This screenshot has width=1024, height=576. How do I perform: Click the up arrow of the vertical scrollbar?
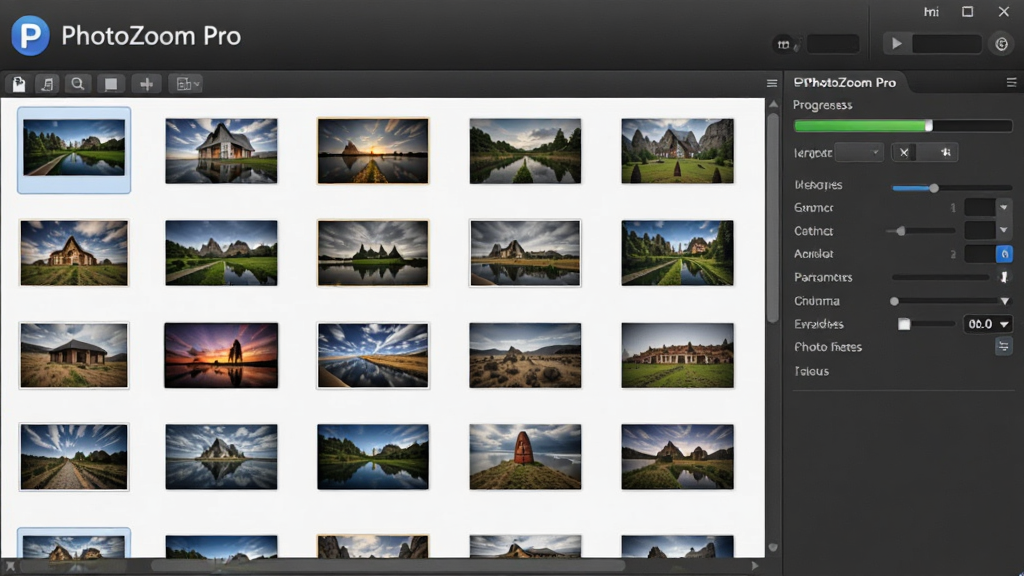click(x=773, y=104)
